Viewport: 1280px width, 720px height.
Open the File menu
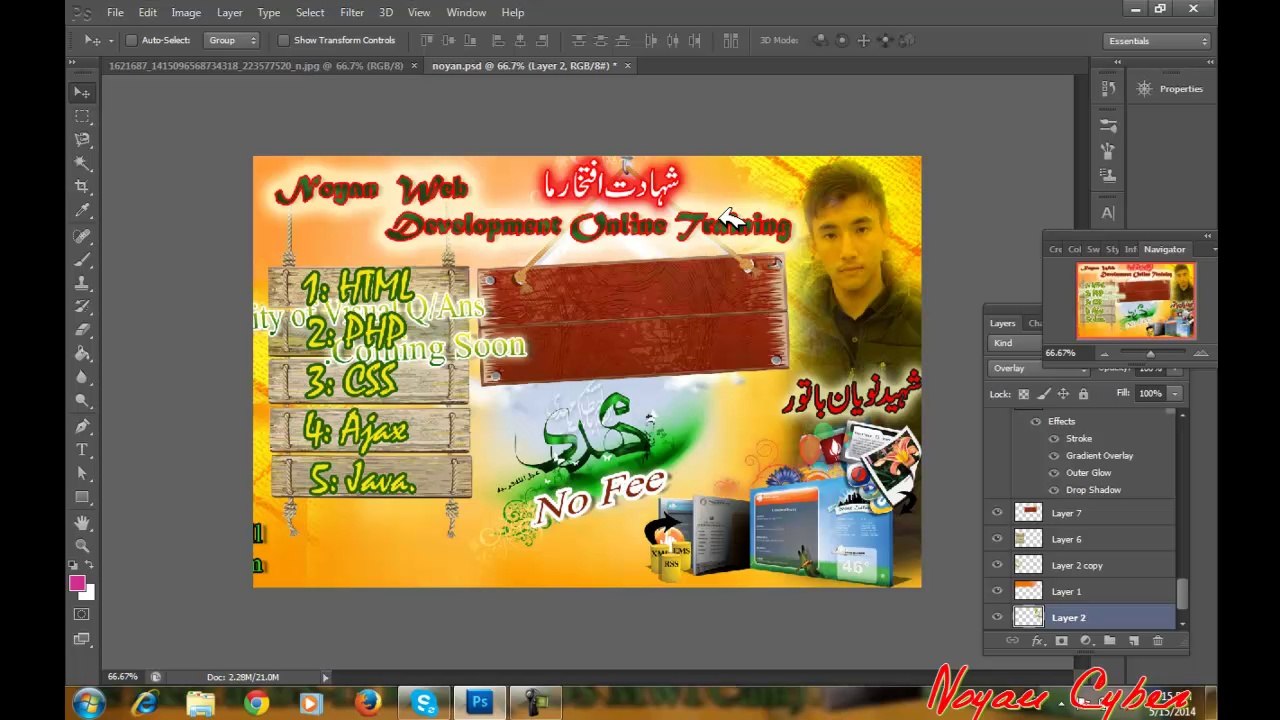click(x=115, y=12)
